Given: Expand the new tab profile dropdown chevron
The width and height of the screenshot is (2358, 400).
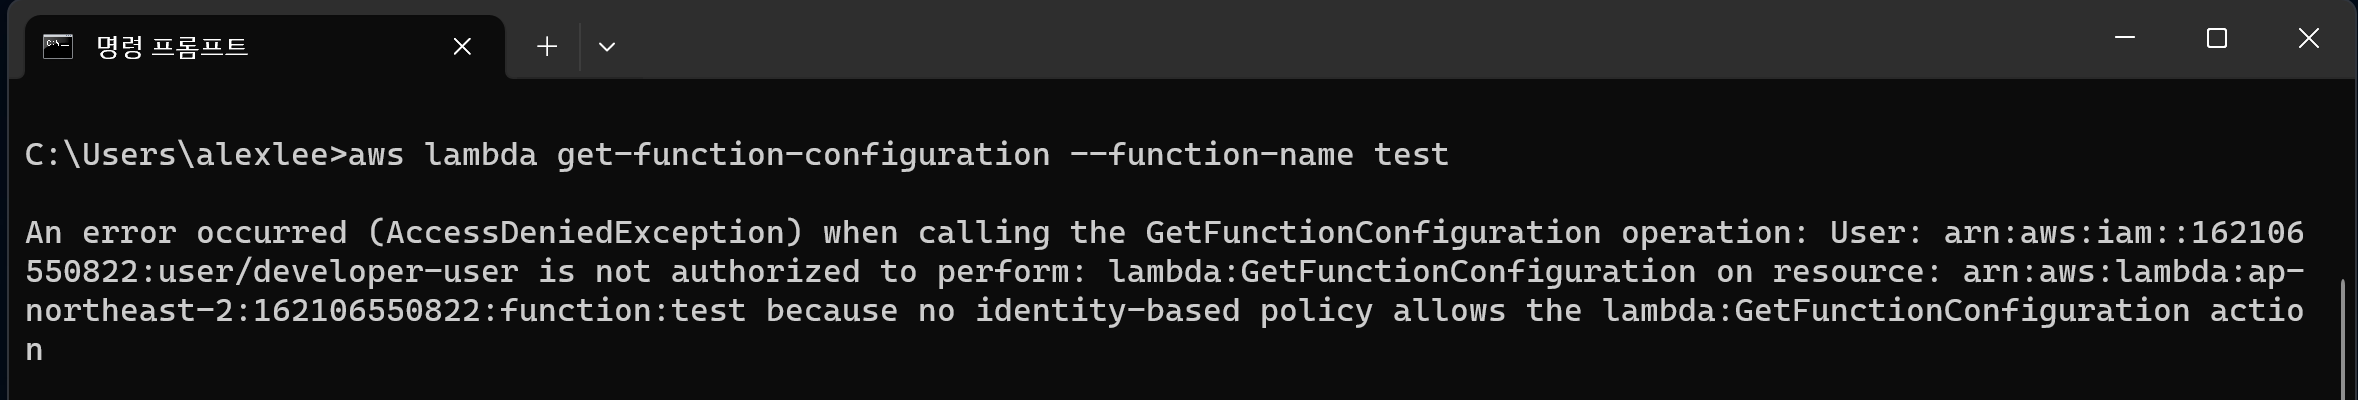Looking at the screenshot, I should tap(606, 46).
